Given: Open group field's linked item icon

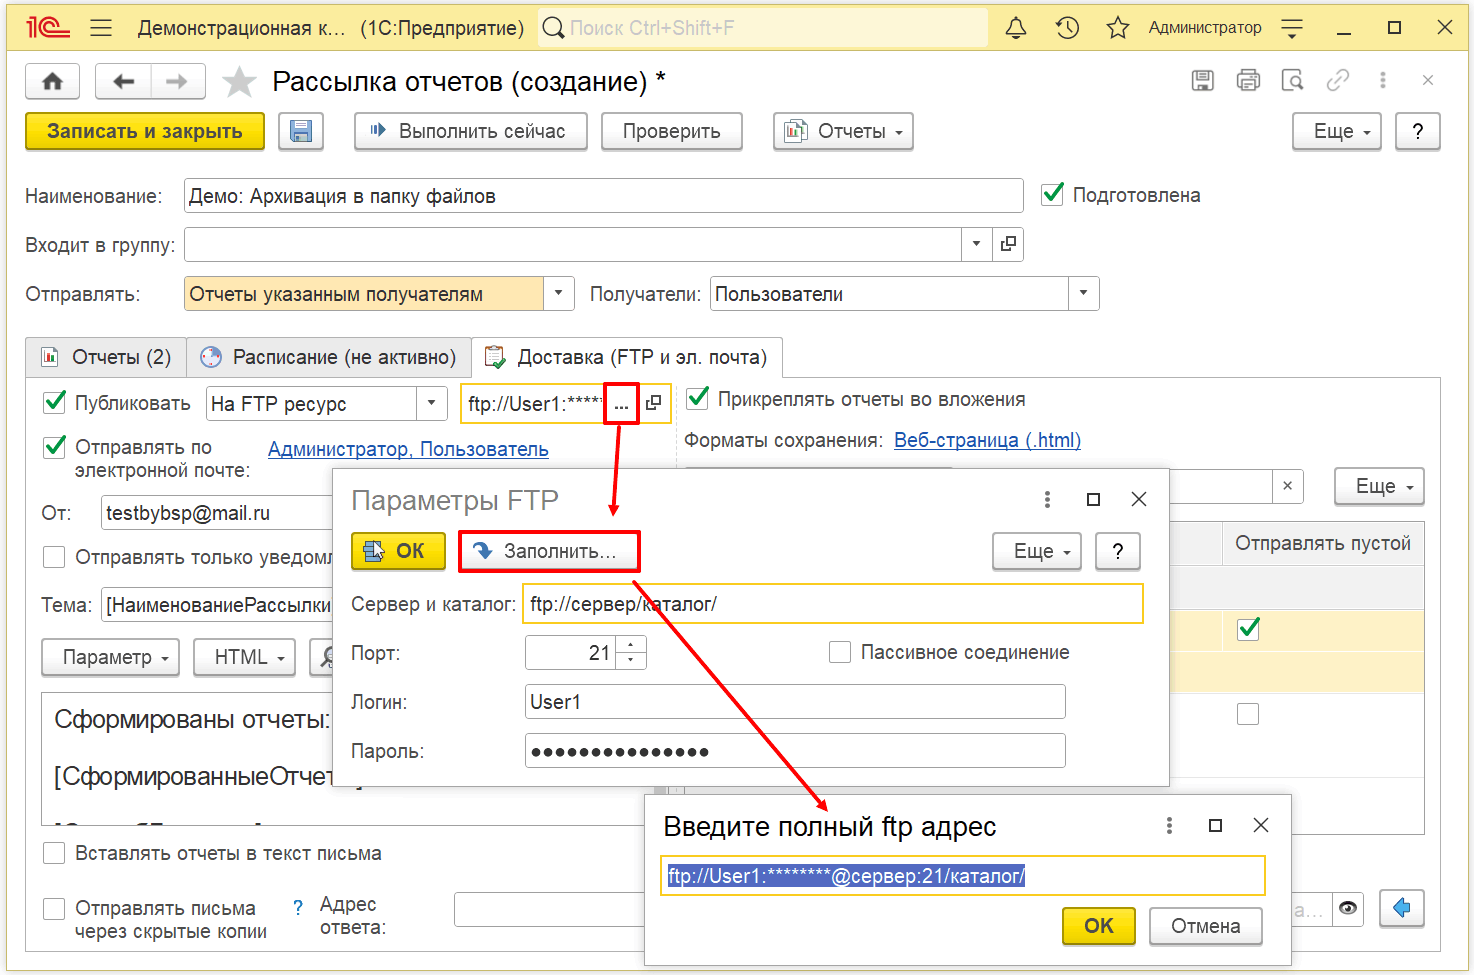Looking at the screenshot, I should pos(1008,244).
